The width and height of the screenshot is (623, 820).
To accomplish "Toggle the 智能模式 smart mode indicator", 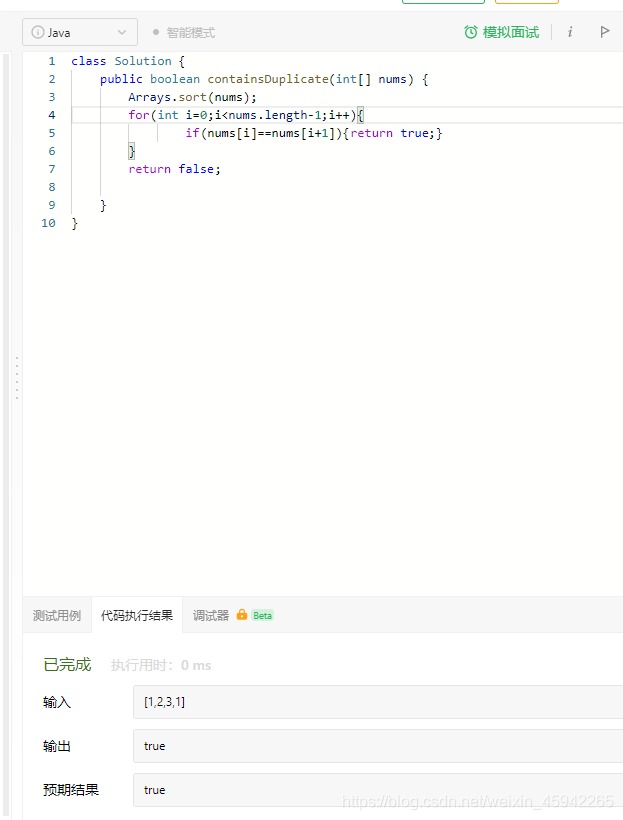I will 184,33.
